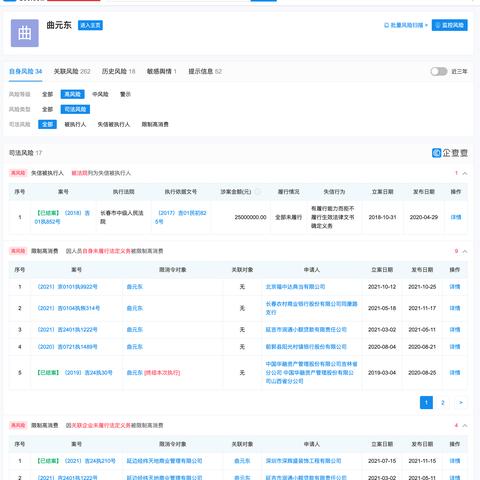Select 限制高消费 judicial risk filter
Image resolution: width=480 pixels, height=480 pixels.
(x=155, y=124)
